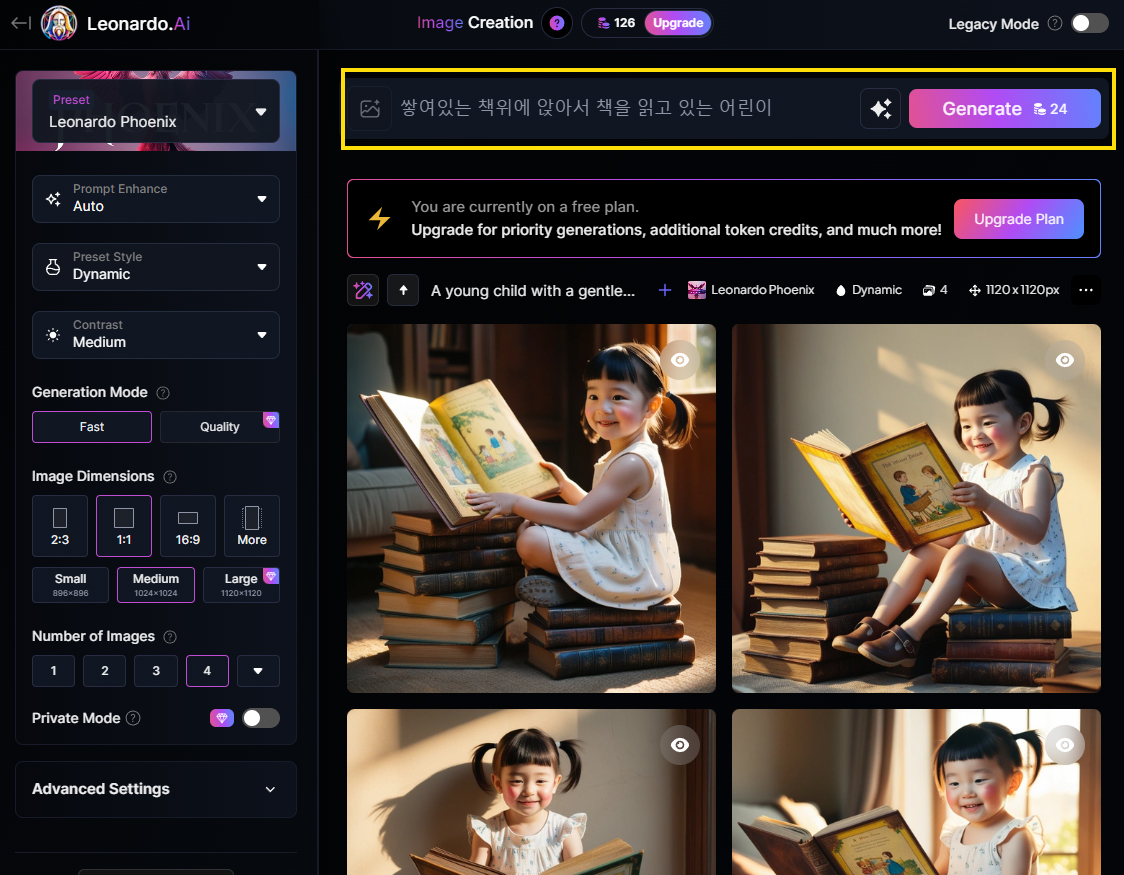Screen dimensions: 1124x875
Task: Select Medium 1024×1024 image size
Action: click(x=156, y=585)
